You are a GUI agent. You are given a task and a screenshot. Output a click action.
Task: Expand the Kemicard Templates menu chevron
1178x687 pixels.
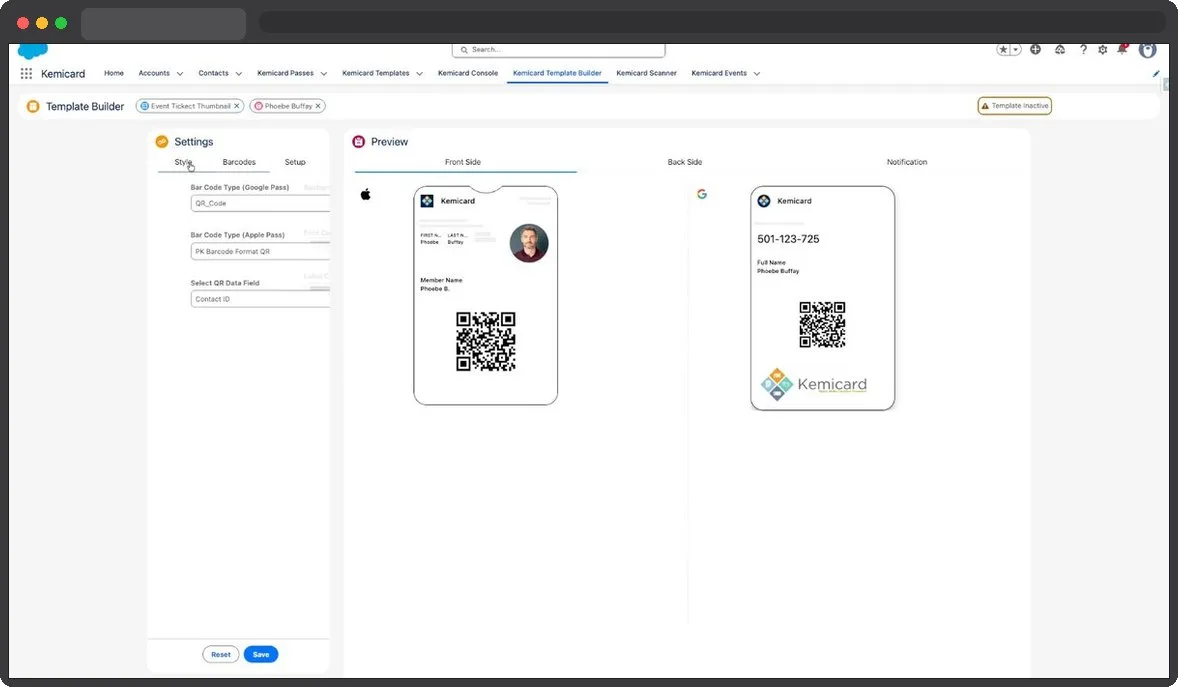pyautogui.click(x=419, y=74)
